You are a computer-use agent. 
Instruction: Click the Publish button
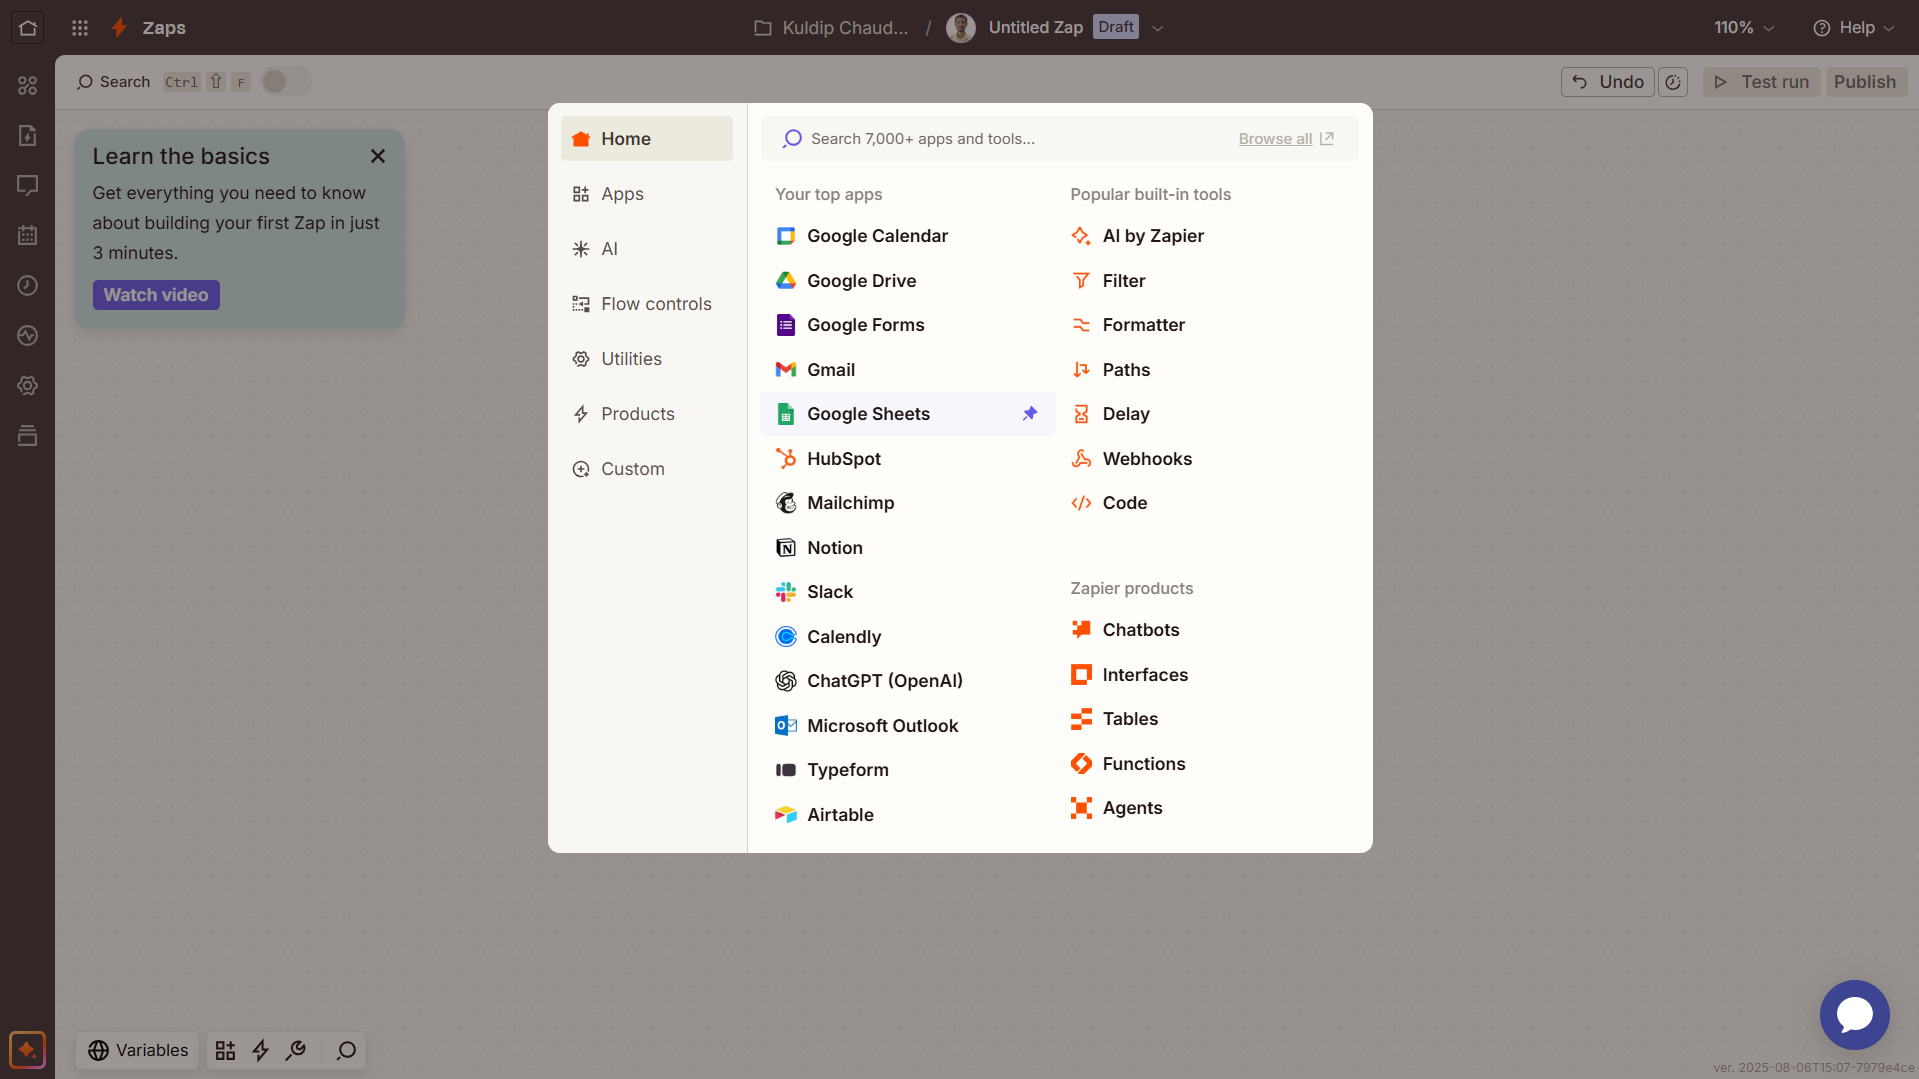pos(1865,82)
